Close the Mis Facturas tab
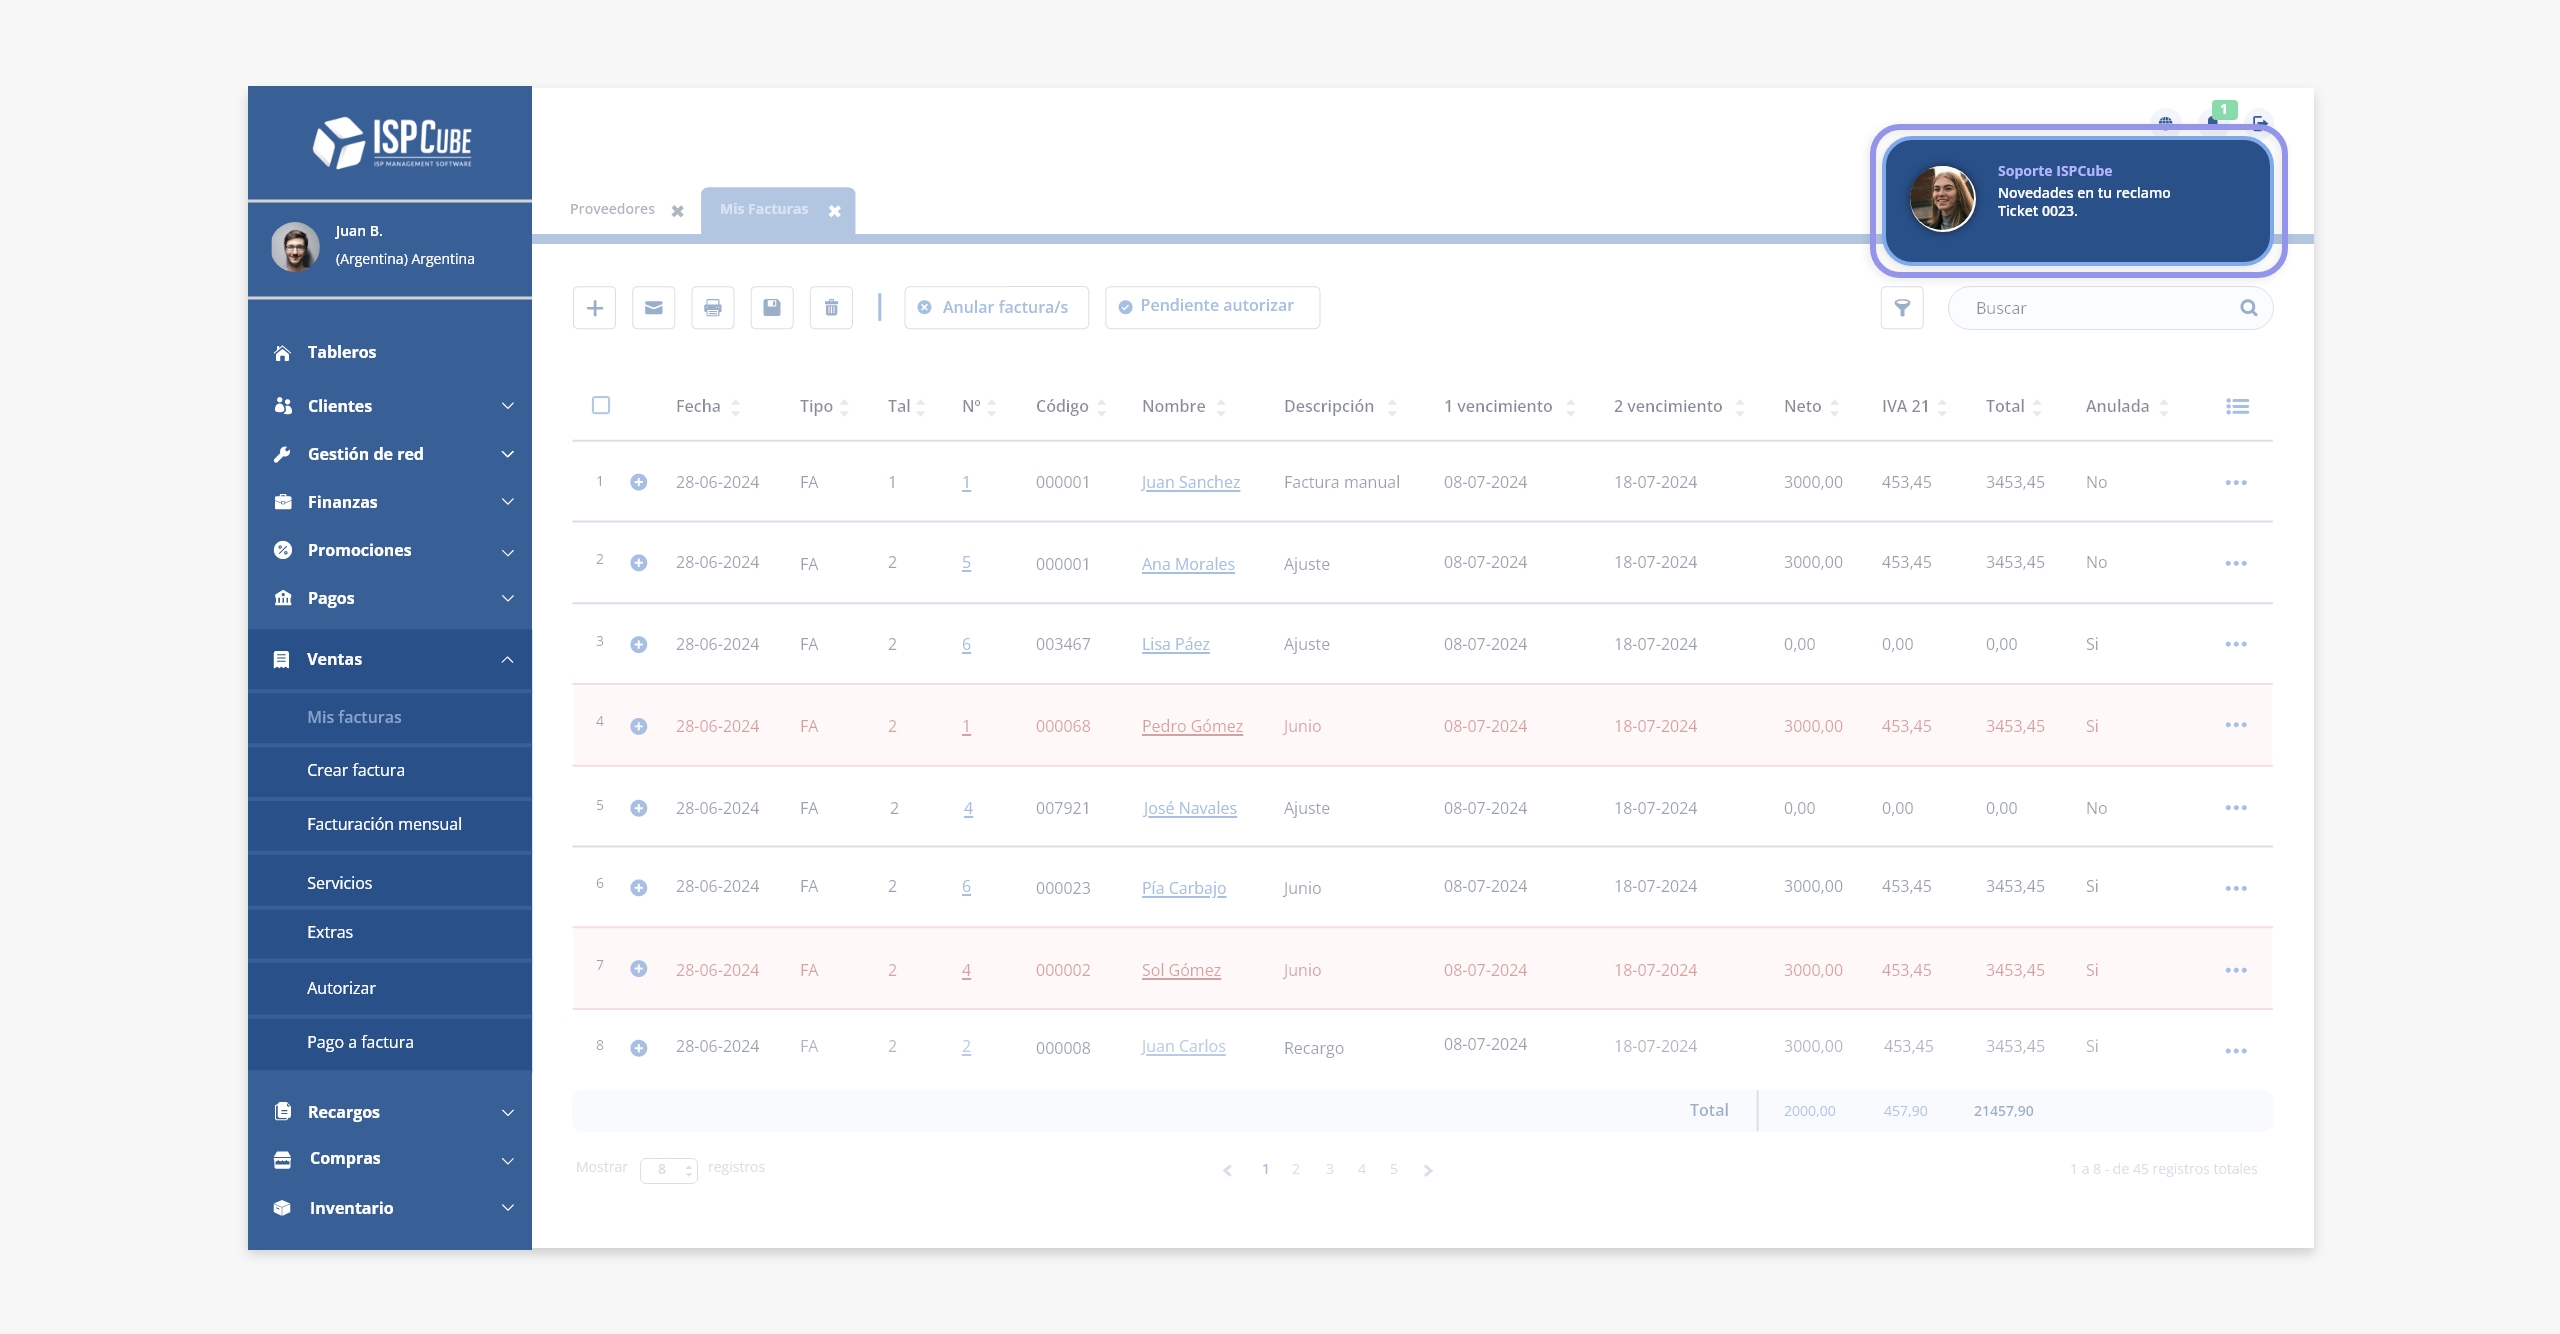Image resolution: width=2560 pixels, height=1334 pixels. 834,211
